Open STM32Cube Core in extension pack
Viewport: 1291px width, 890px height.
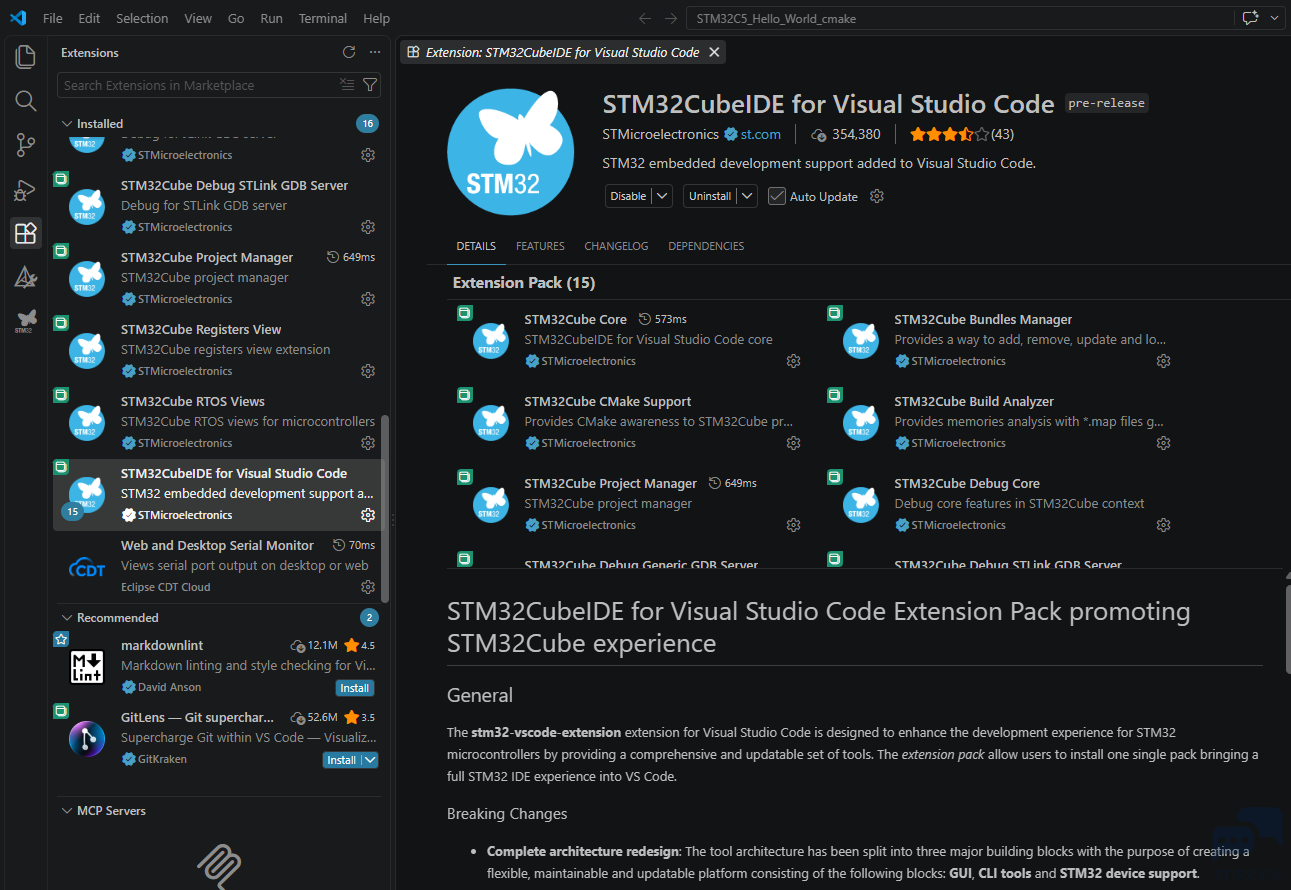tap(575, 320)
